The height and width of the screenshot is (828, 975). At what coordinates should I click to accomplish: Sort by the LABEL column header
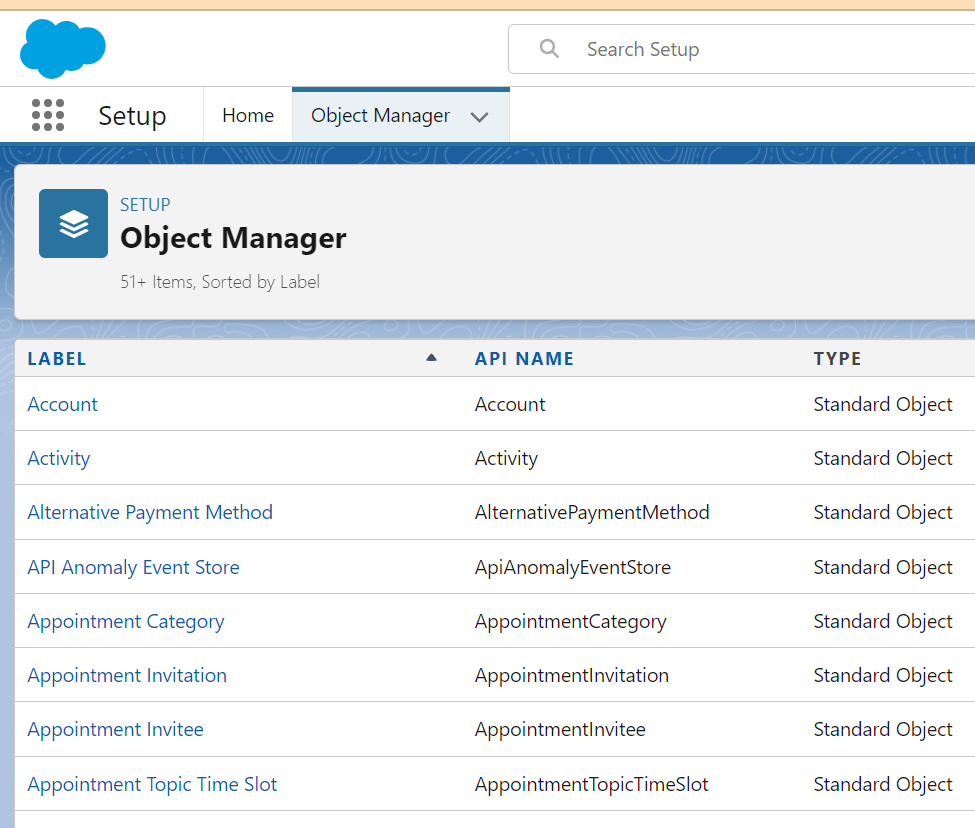pyautogui.click(x=57, y=359)
